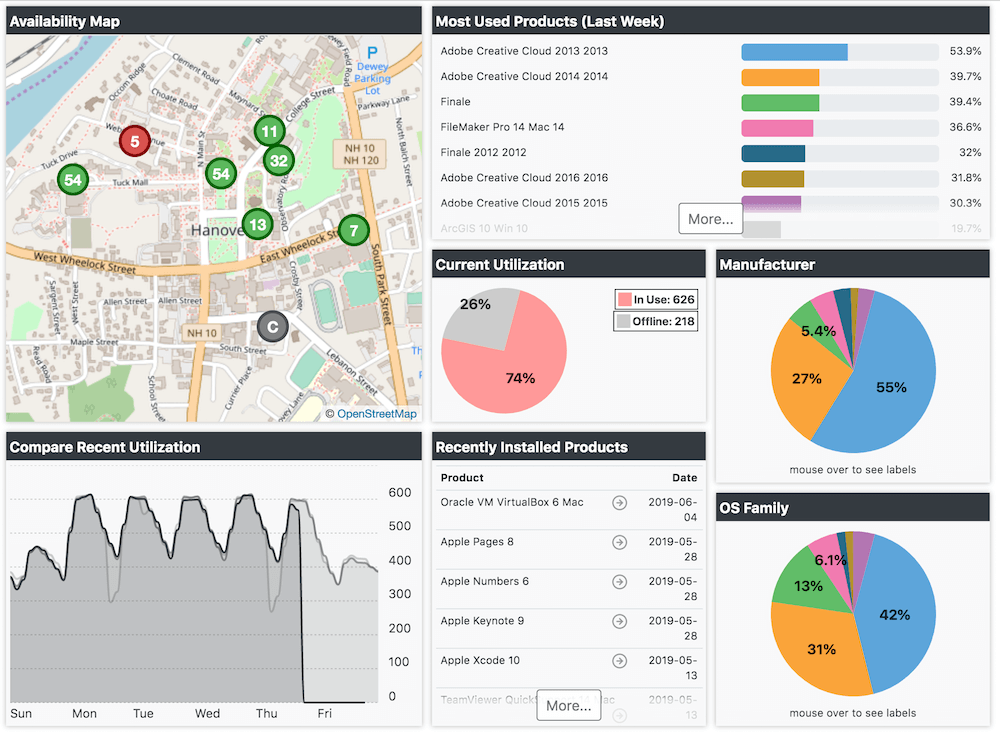Select the green map marker 11
Image resolution: width=1000 pixels, height=735 pixels.
[268, 131]
